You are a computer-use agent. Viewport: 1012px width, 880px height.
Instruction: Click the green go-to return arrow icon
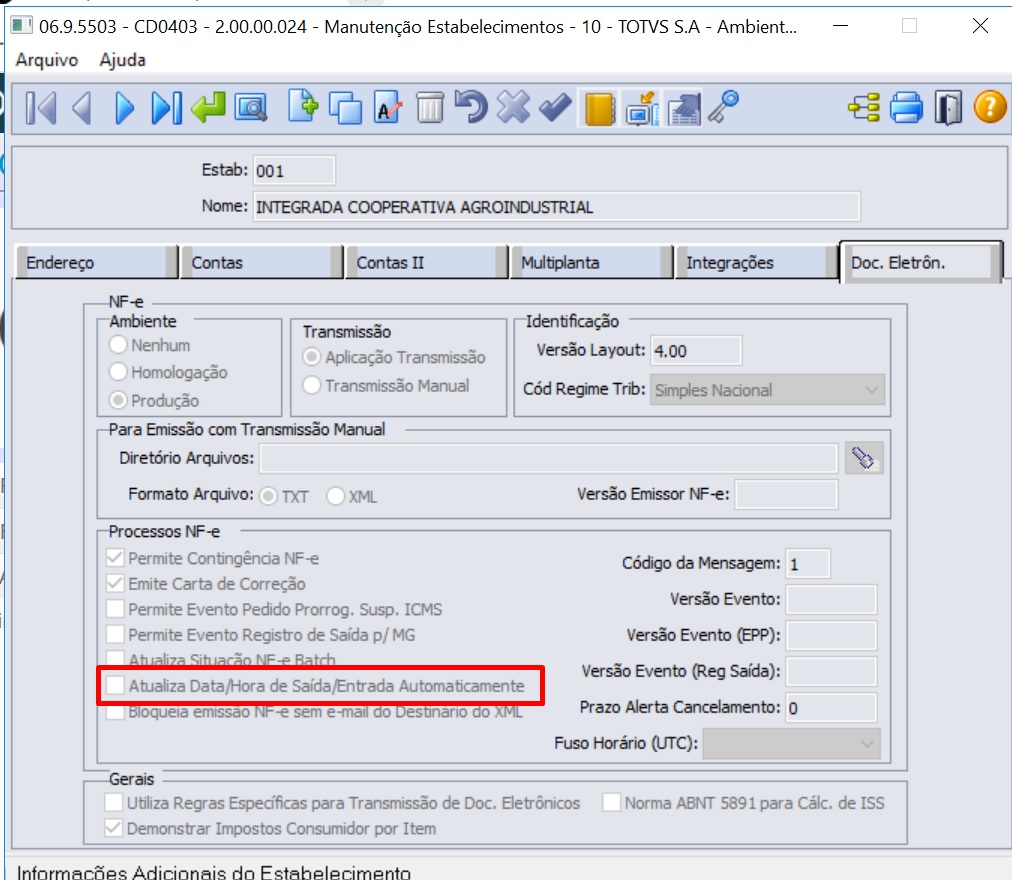click(208, 107)
